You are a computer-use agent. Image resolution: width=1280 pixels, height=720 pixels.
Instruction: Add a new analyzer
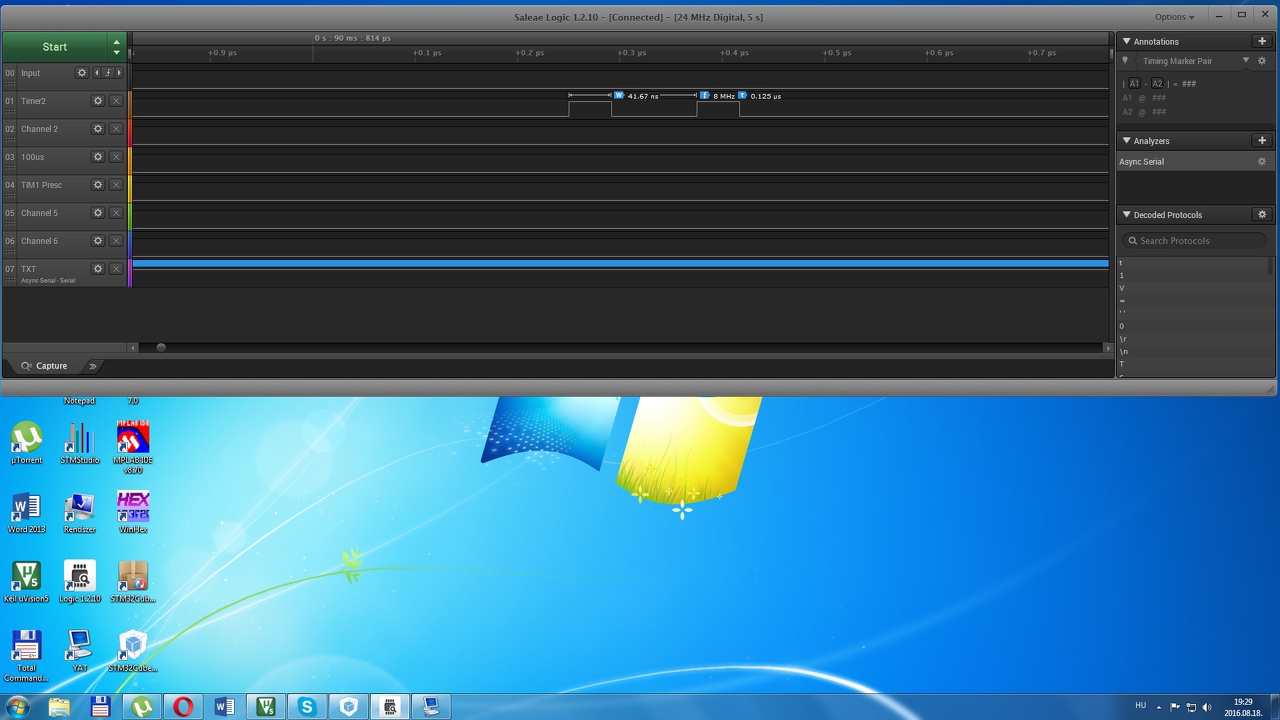pos(1262,141)
